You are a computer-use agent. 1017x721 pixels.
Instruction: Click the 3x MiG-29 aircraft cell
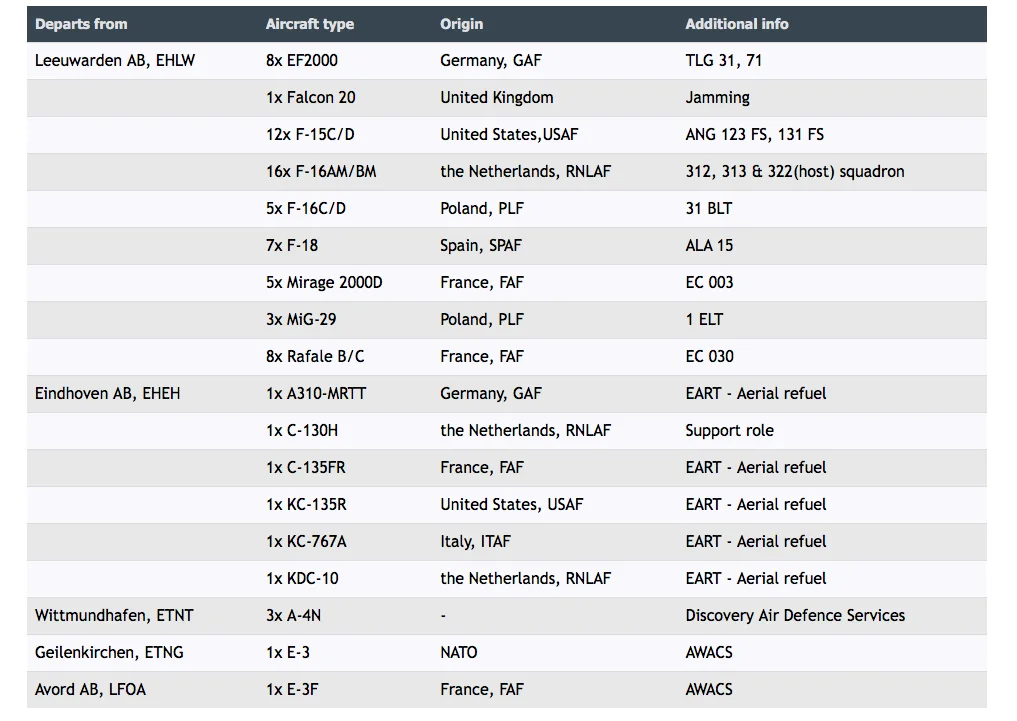coord(301,320)
